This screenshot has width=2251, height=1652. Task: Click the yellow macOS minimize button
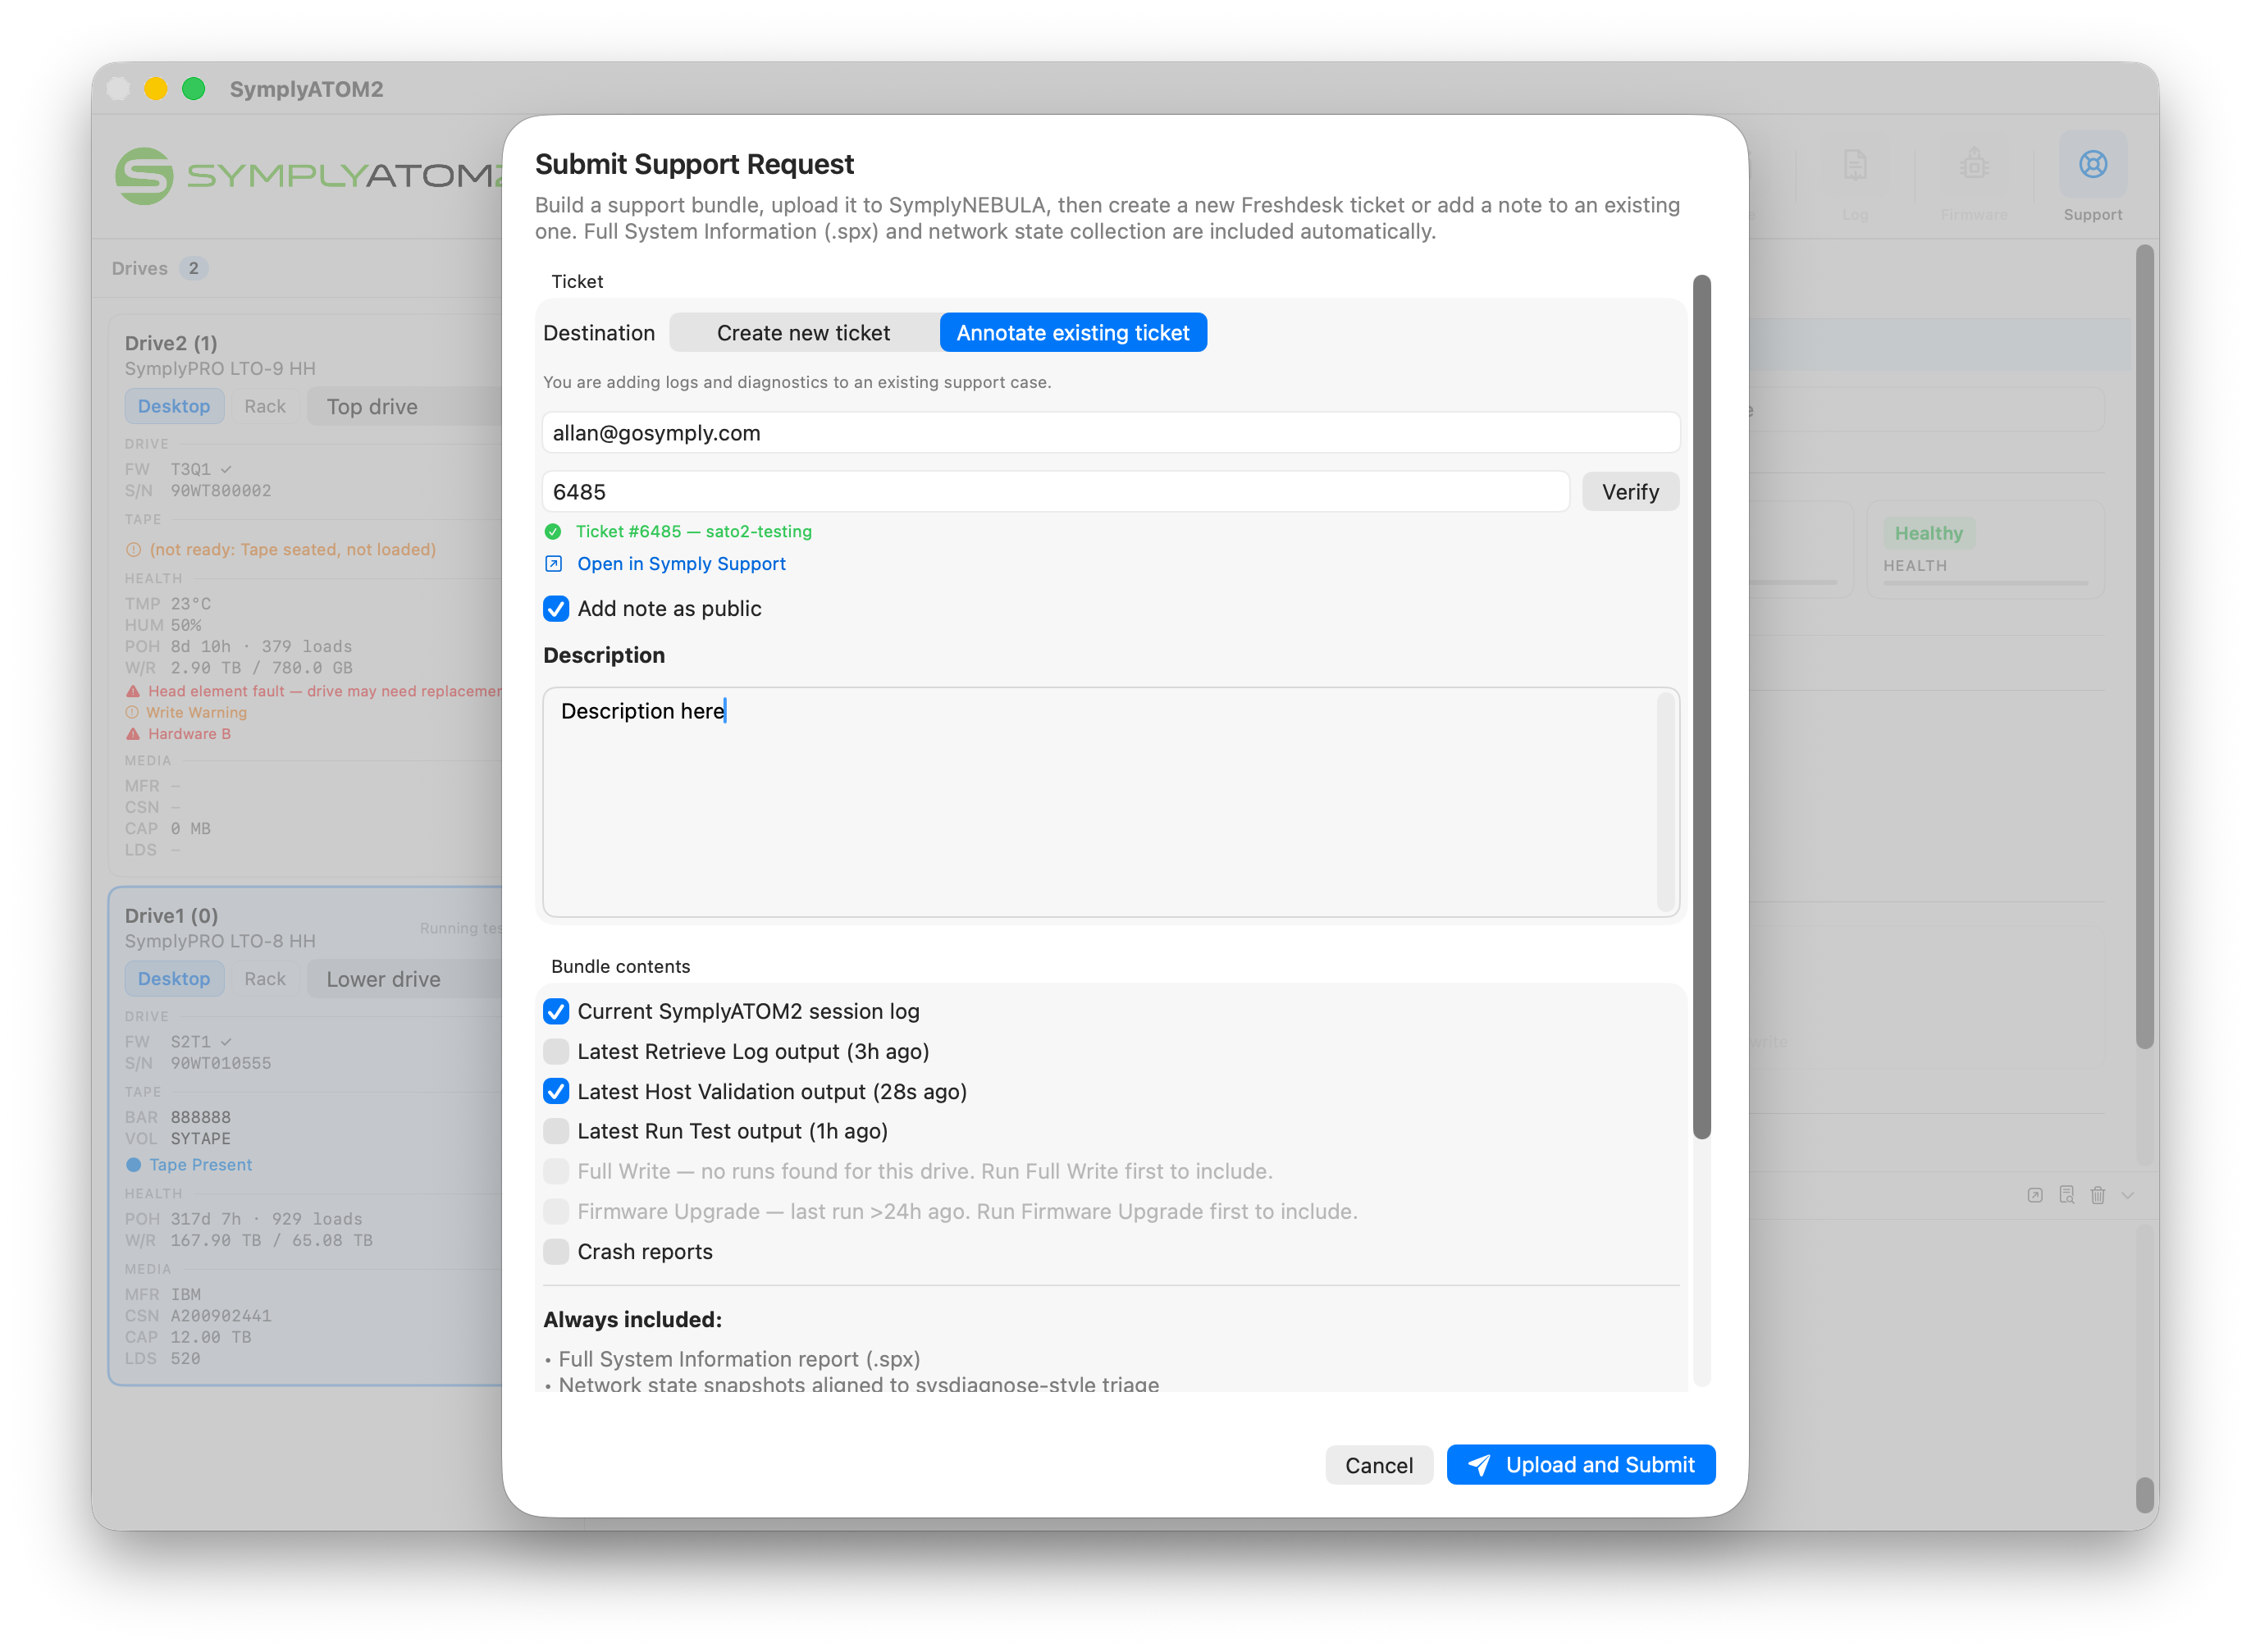pyautogui.click(x=155, y=89)
